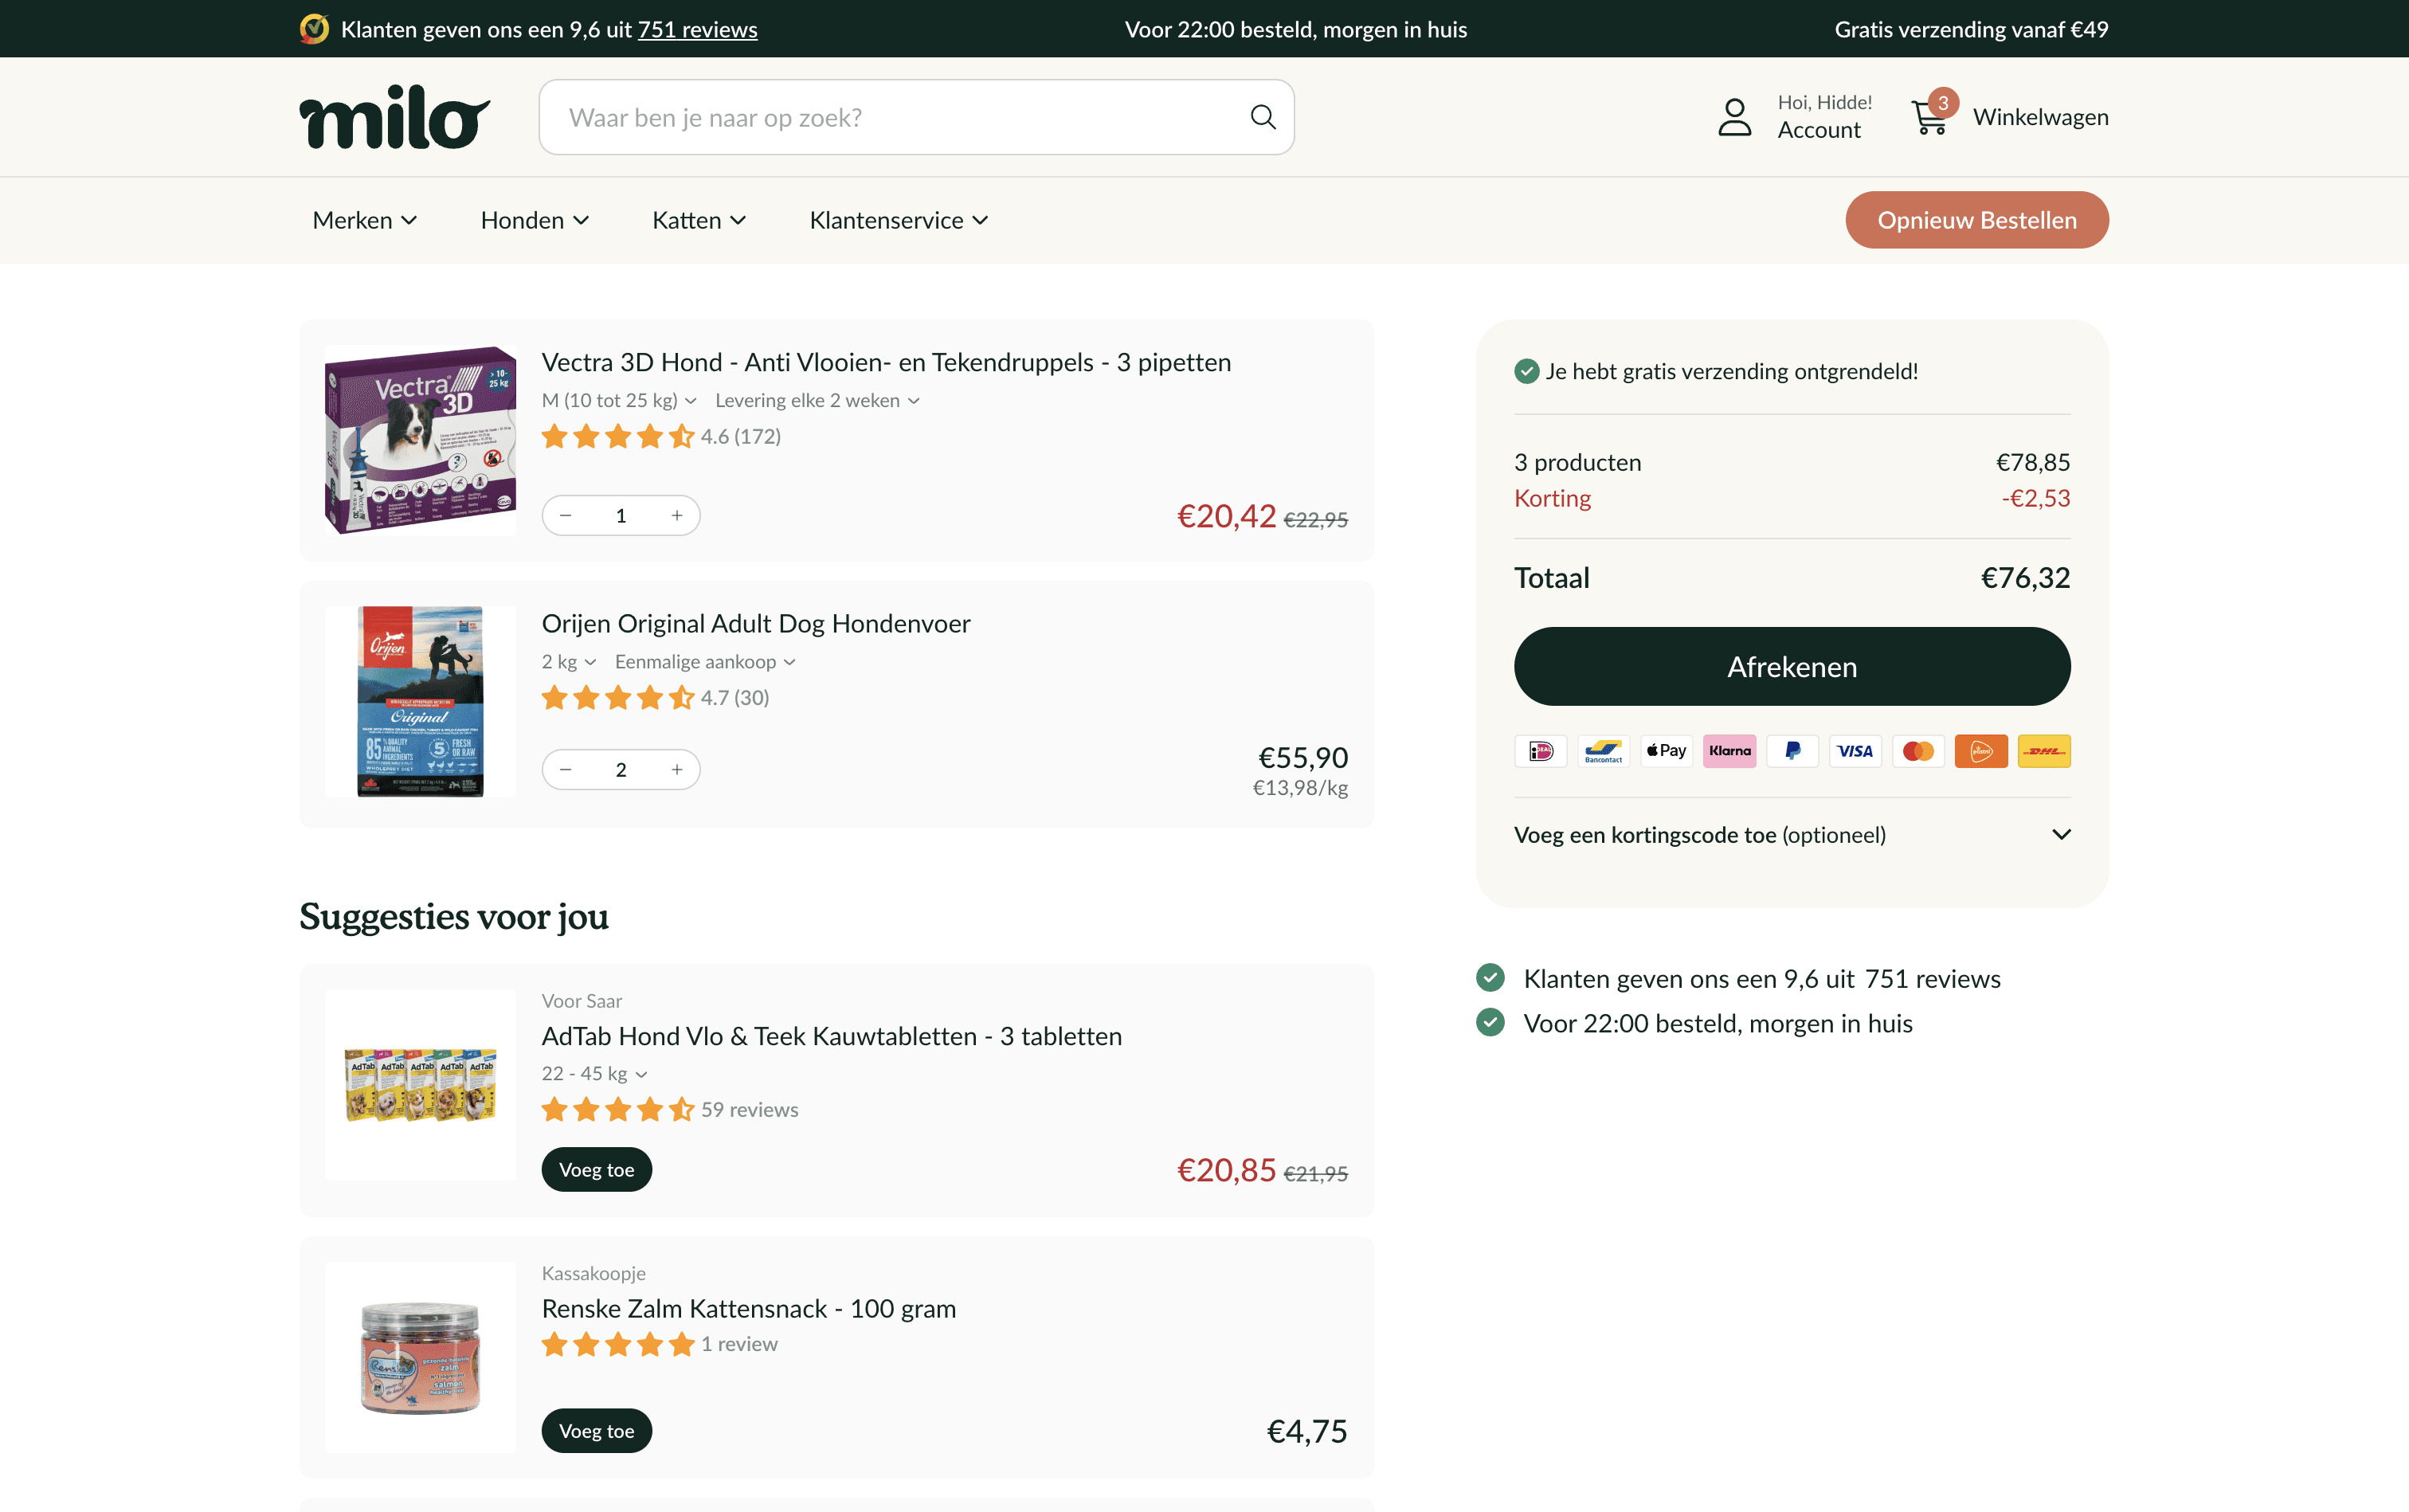Open the Merken menu
Image resolution: width=2409 pixels, height=1512 pixels.
point(364,220)
